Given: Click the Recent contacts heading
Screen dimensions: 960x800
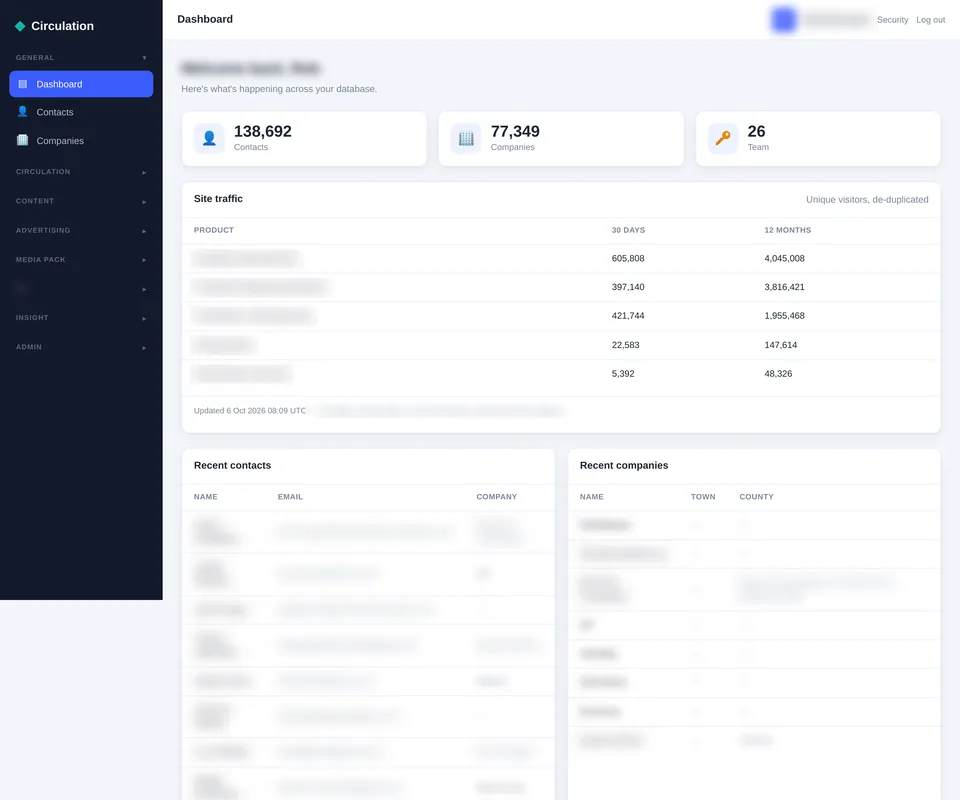Looking at the screenshot, I should coord(232,465).
